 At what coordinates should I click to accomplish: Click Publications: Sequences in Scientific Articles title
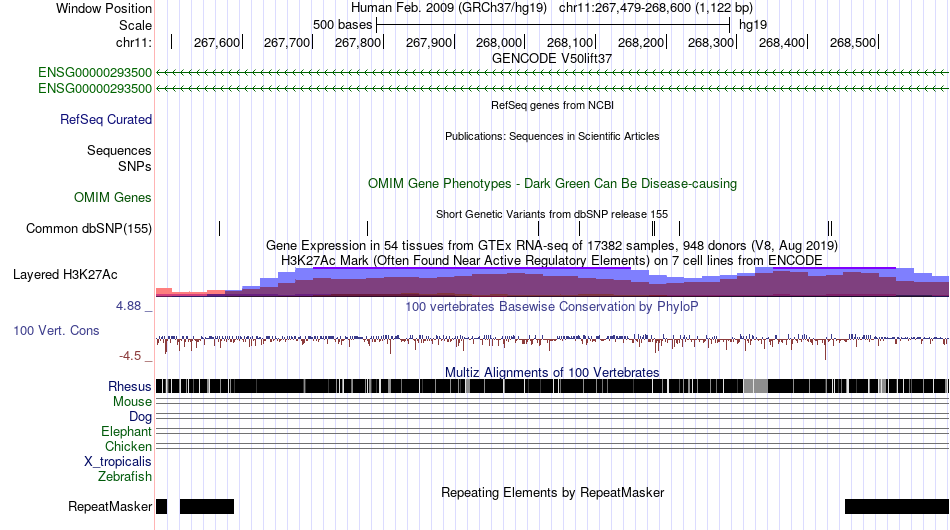coord(552,136)
